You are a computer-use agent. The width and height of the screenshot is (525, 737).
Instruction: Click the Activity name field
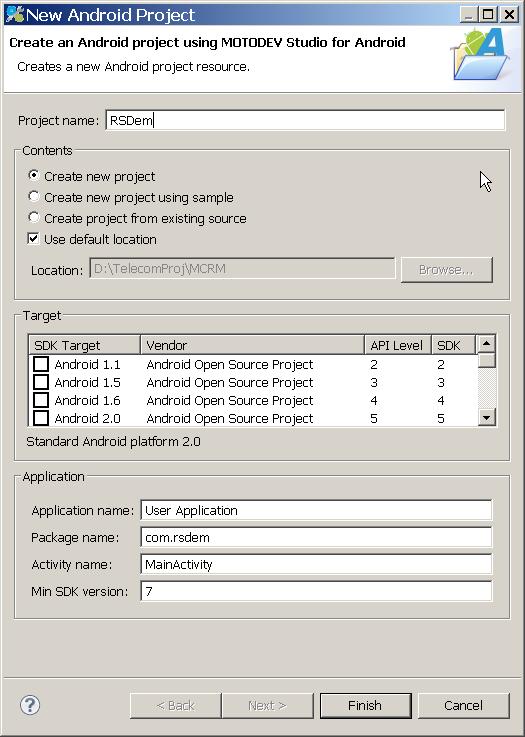click(316, 564)
